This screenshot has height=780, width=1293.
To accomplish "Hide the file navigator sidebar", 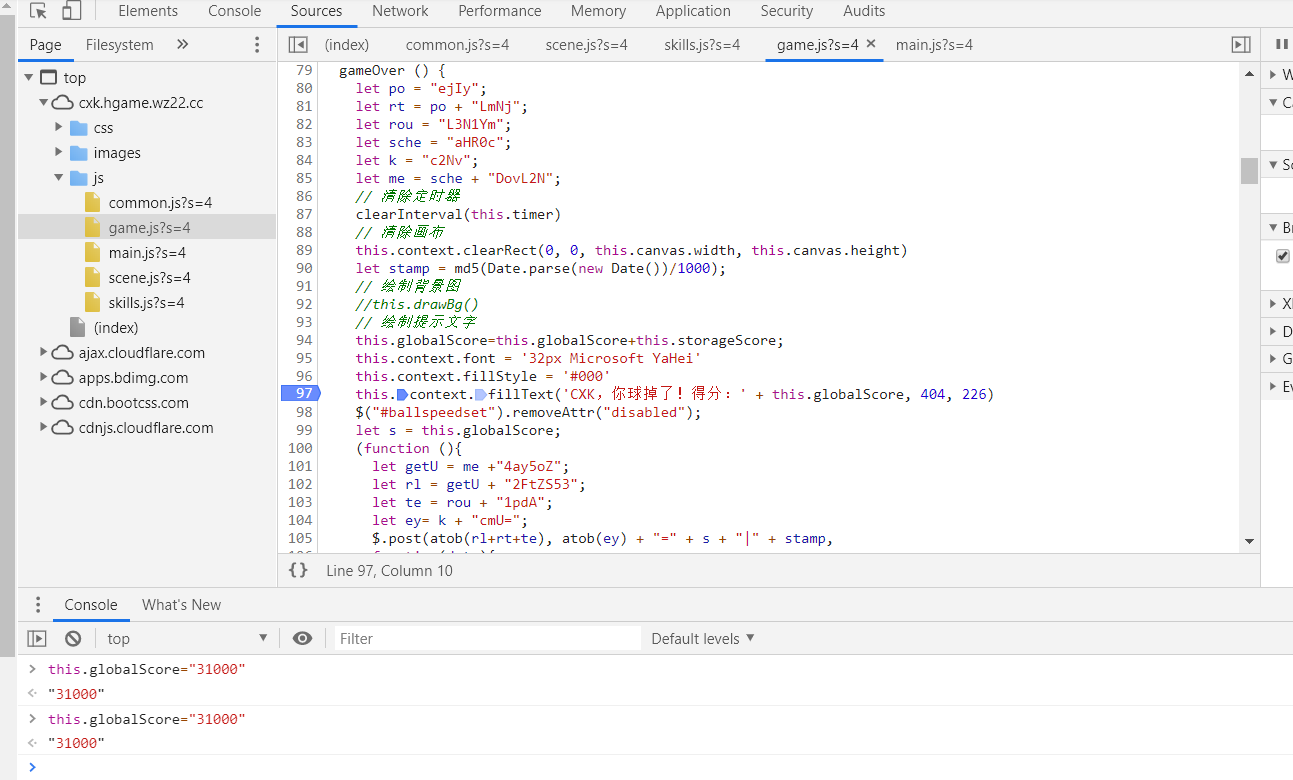I will (297, 45).
